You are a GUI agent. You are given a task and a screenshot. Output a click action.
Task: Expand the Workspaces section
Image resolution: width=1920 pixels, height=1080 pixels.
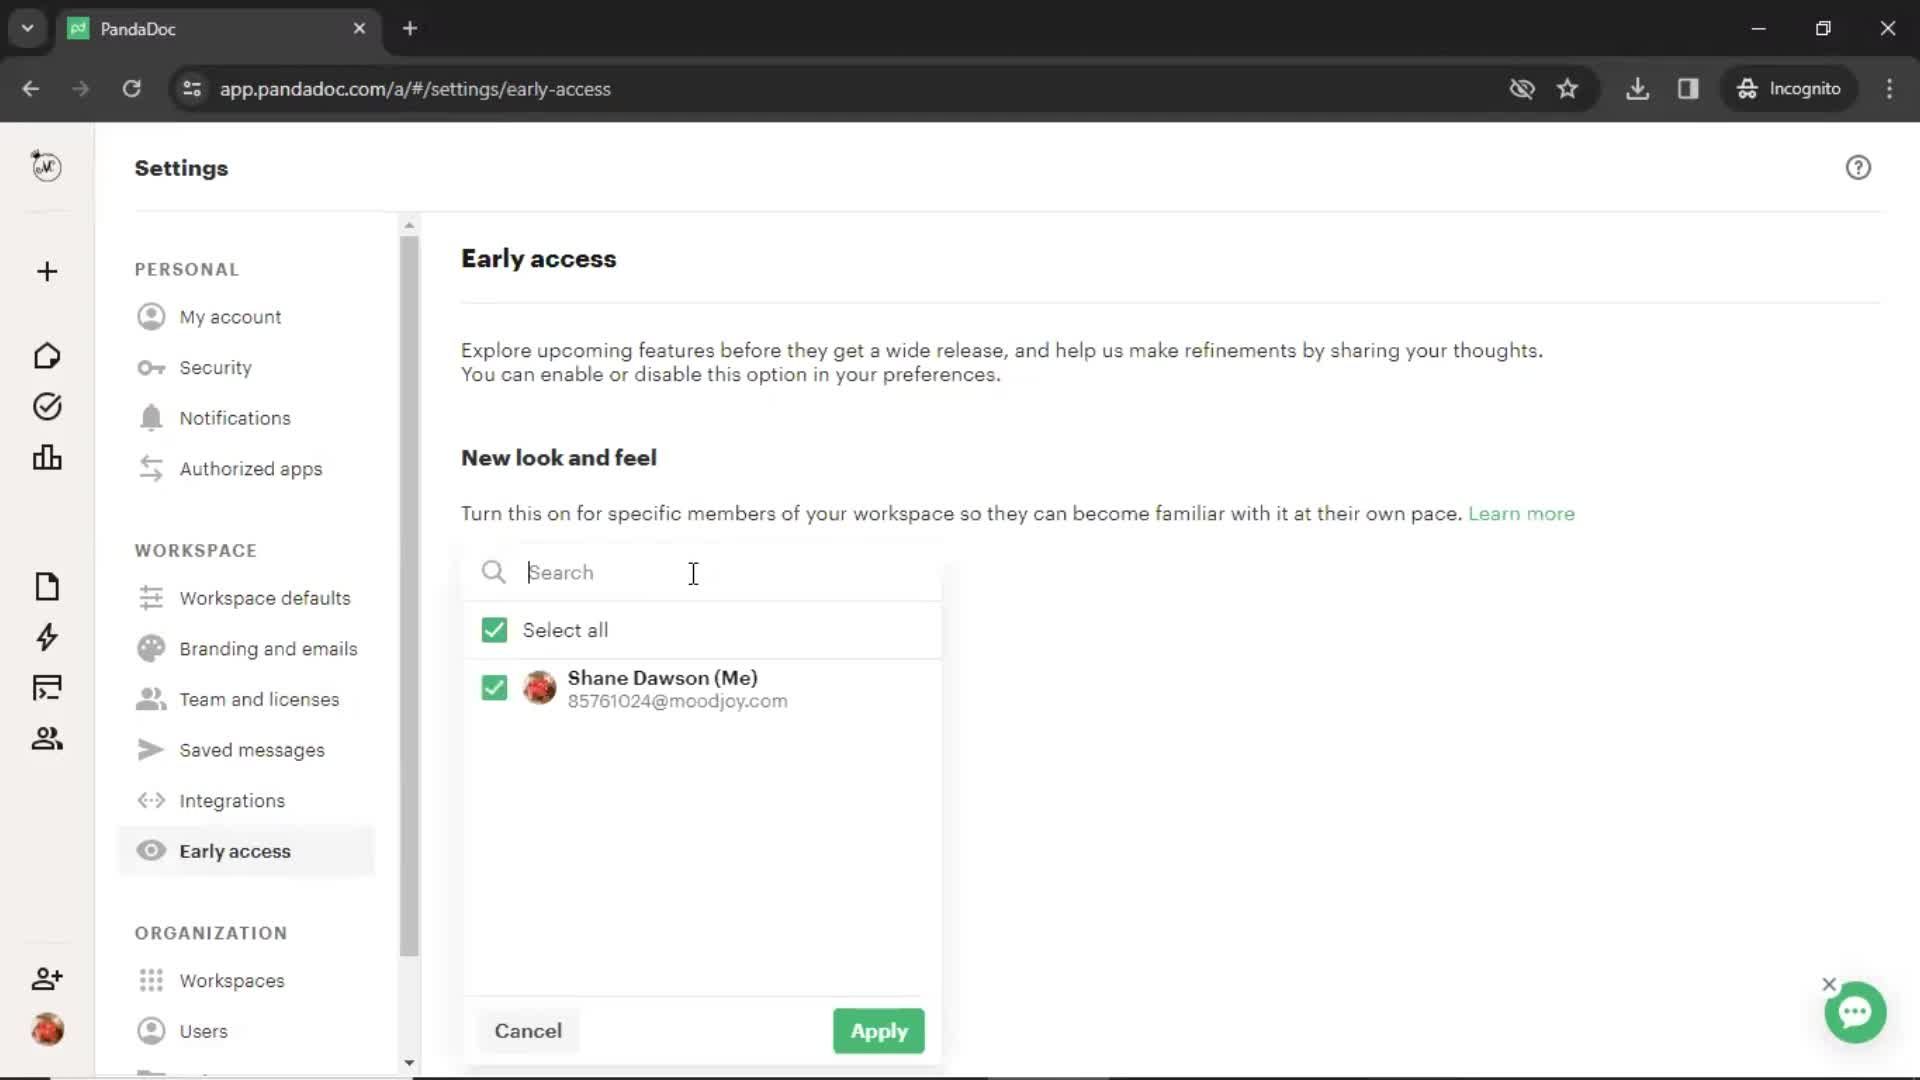(x=232, y=981)
